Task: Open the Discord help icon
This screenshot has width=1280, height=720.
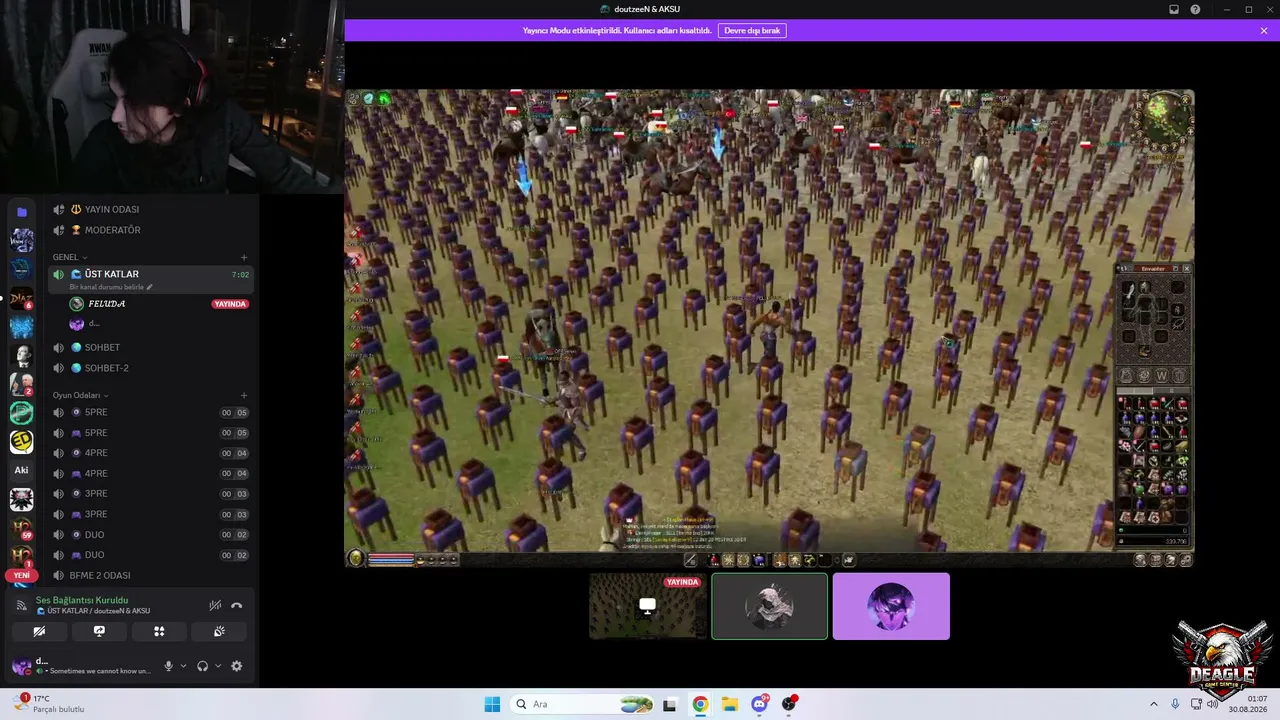Action: (x=1195, y=10)
